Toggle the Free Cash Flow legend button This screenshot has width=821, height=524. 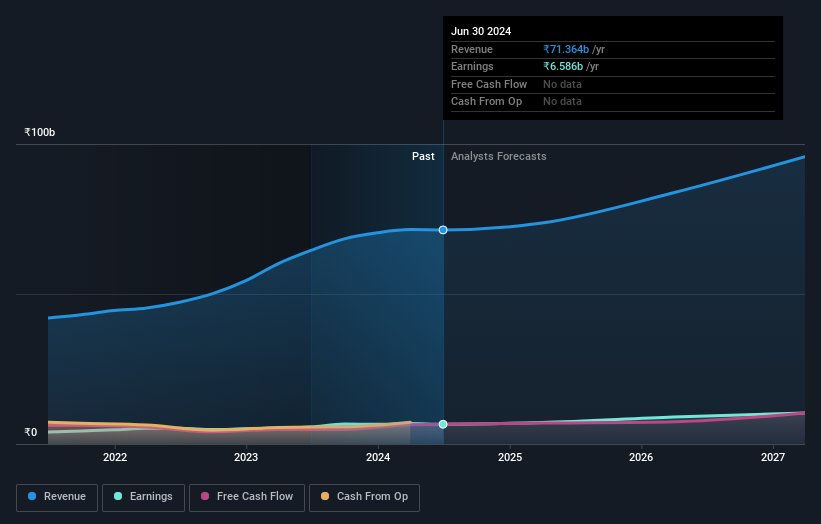pyautogui.click(x=247, y=497)
